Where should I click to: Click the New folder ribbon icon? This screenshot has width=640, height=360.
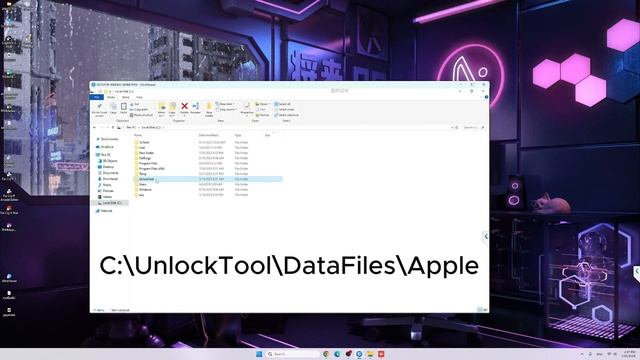pyautogui.click(x=209, y=109)
